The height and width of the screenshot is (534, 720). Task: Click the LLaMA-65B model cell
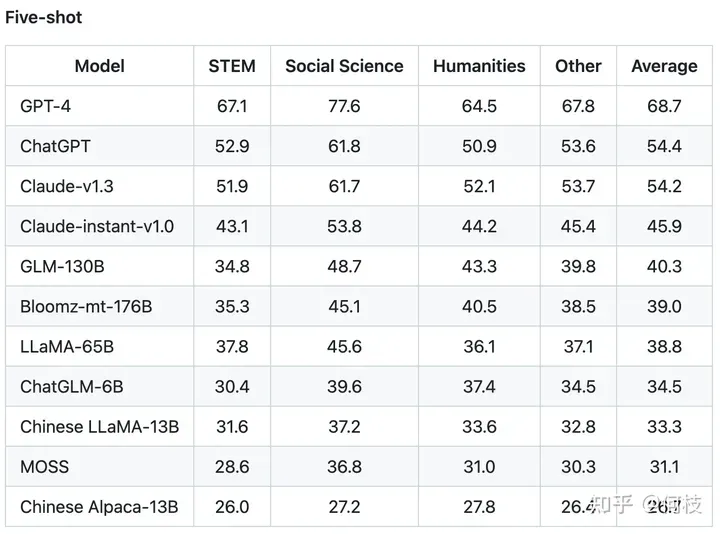click(67, 346)
